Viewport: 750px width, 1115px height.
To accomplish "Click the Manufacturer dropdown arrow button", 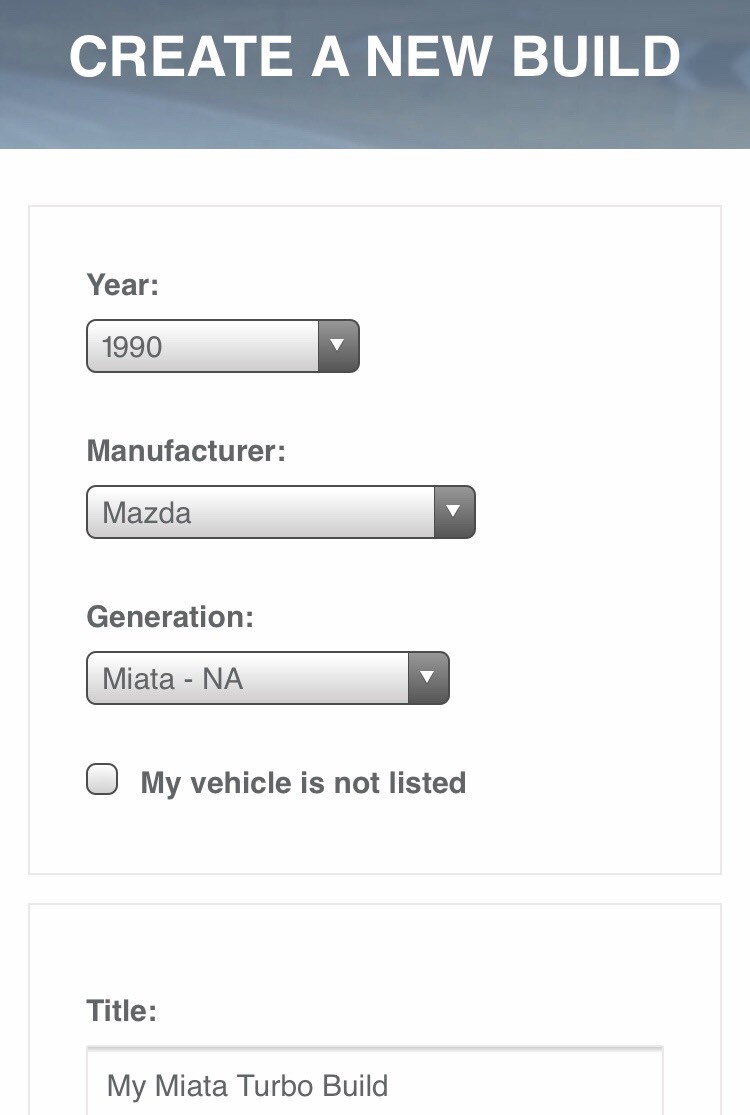I will 454,512.
